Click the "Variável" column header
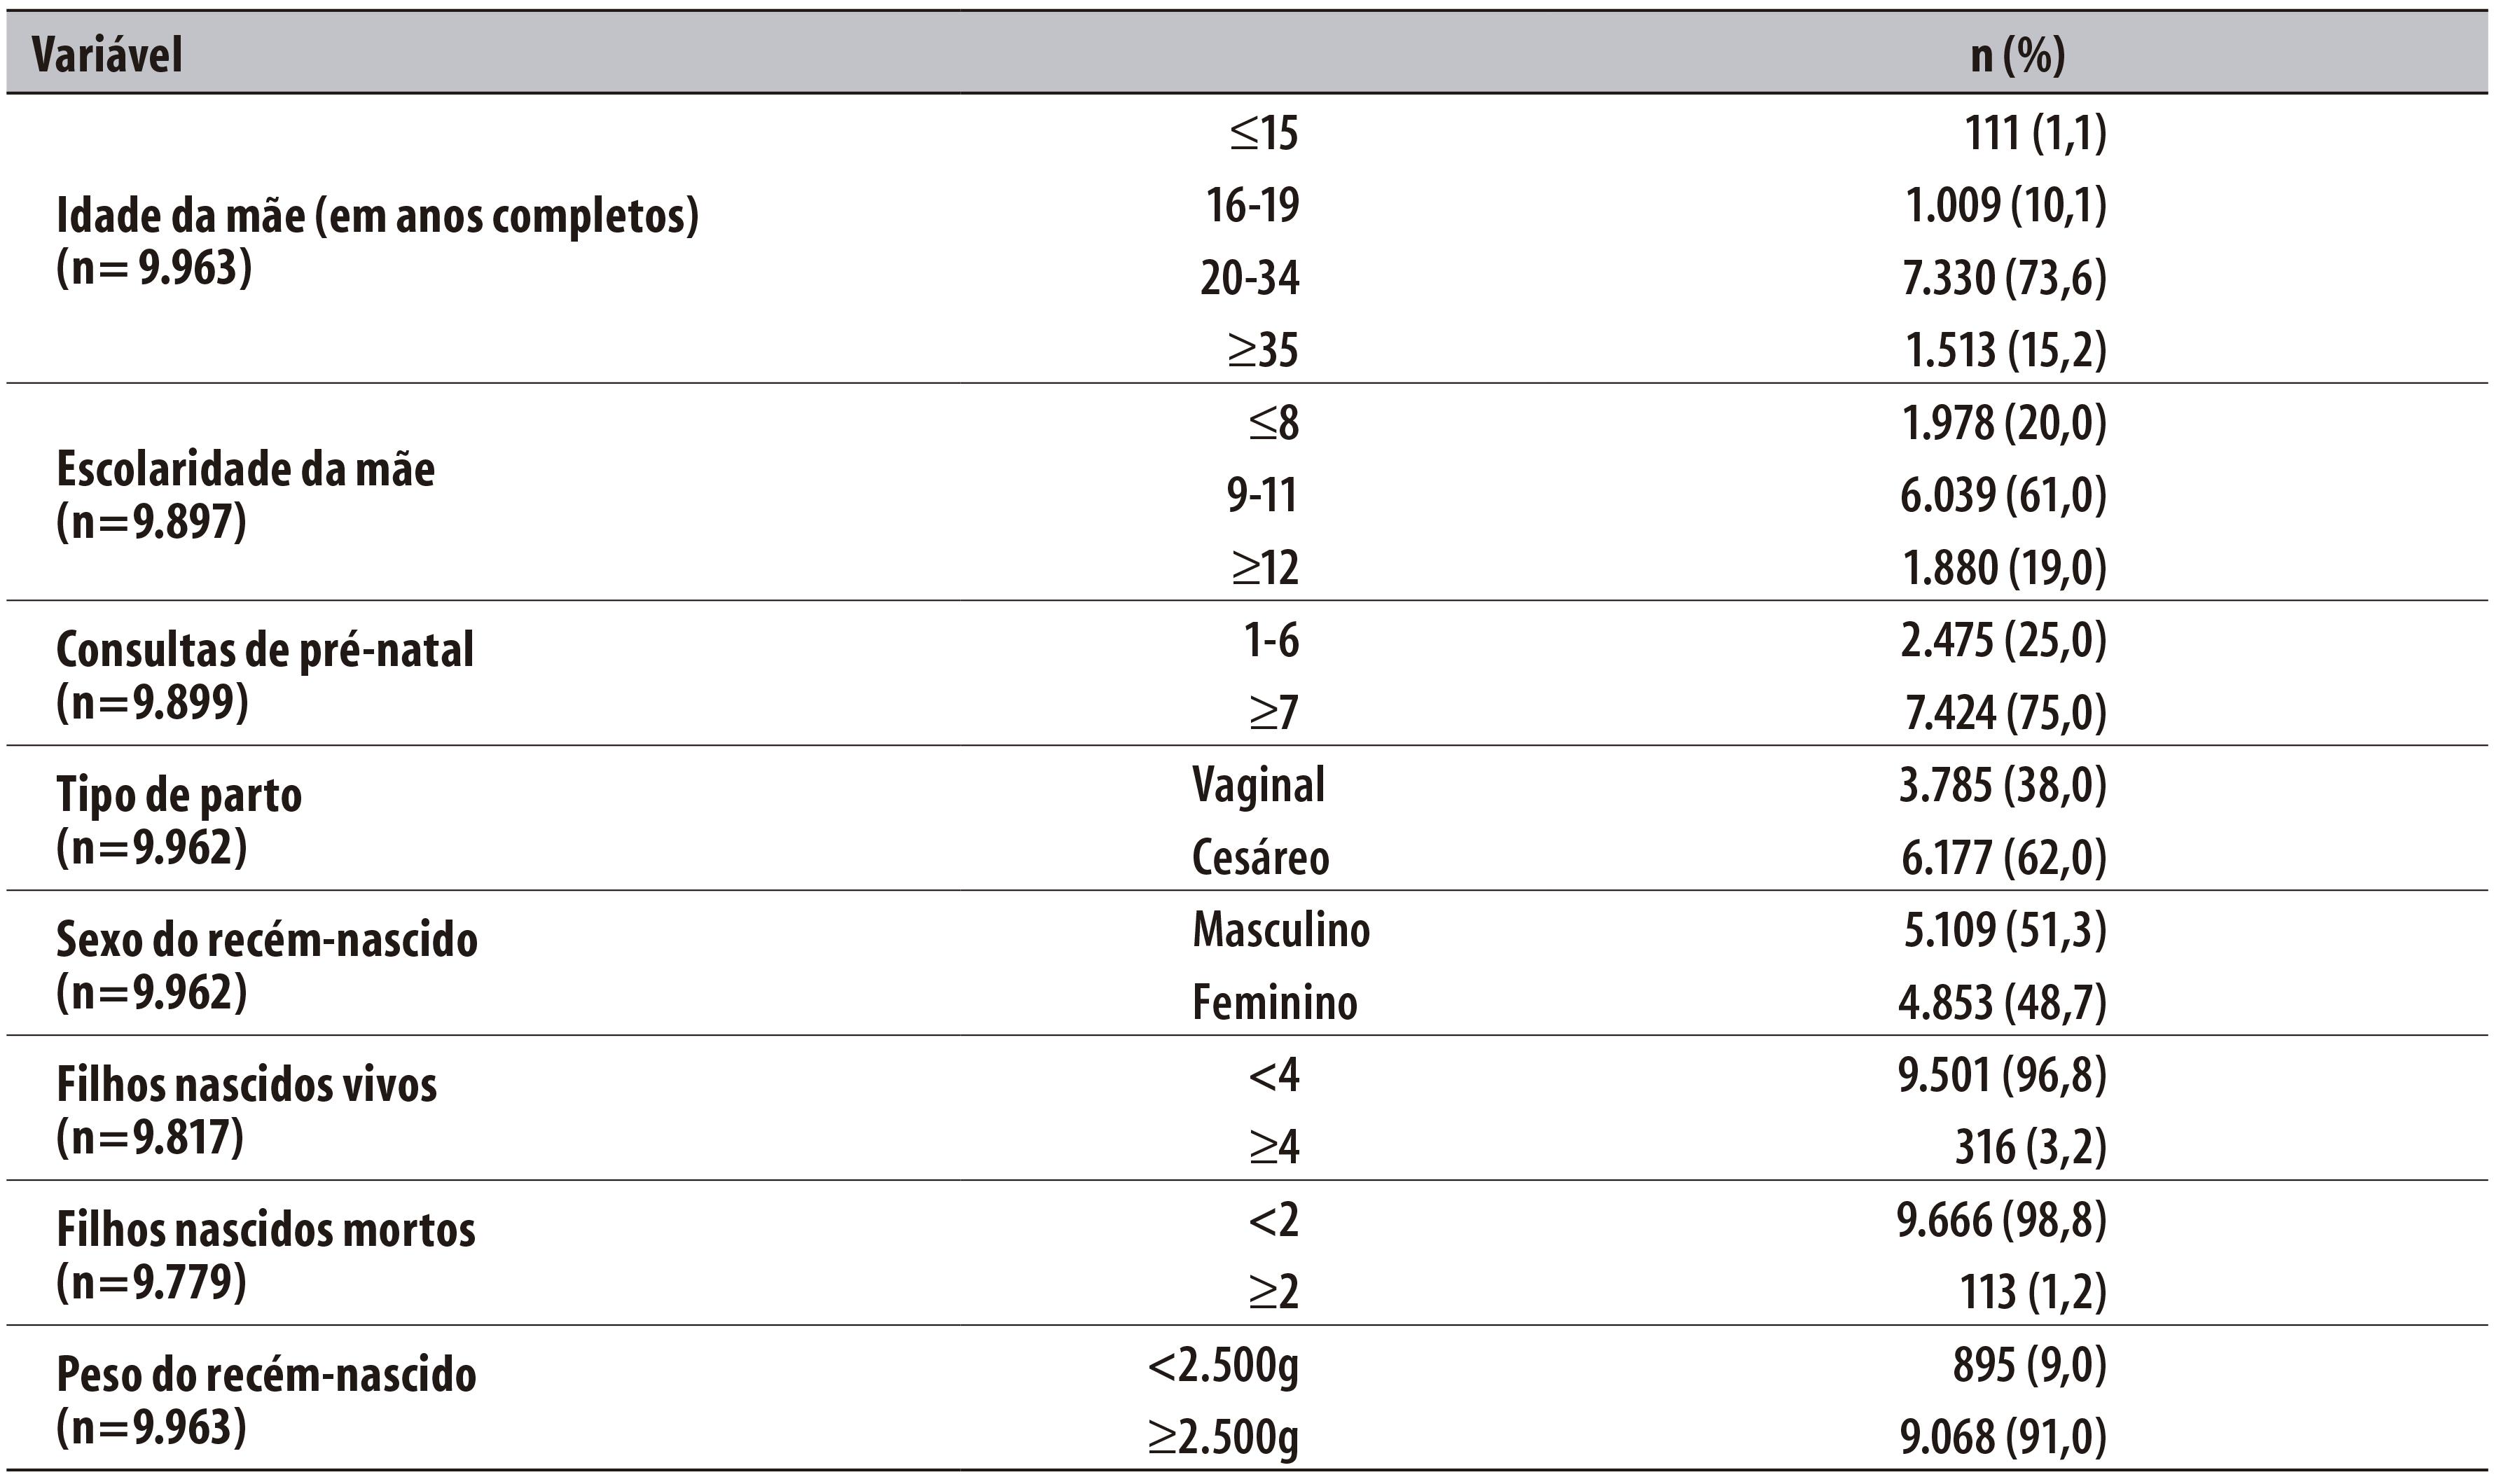The height and width of the screenshot is (1484, 2495). [x=107, y=55]
